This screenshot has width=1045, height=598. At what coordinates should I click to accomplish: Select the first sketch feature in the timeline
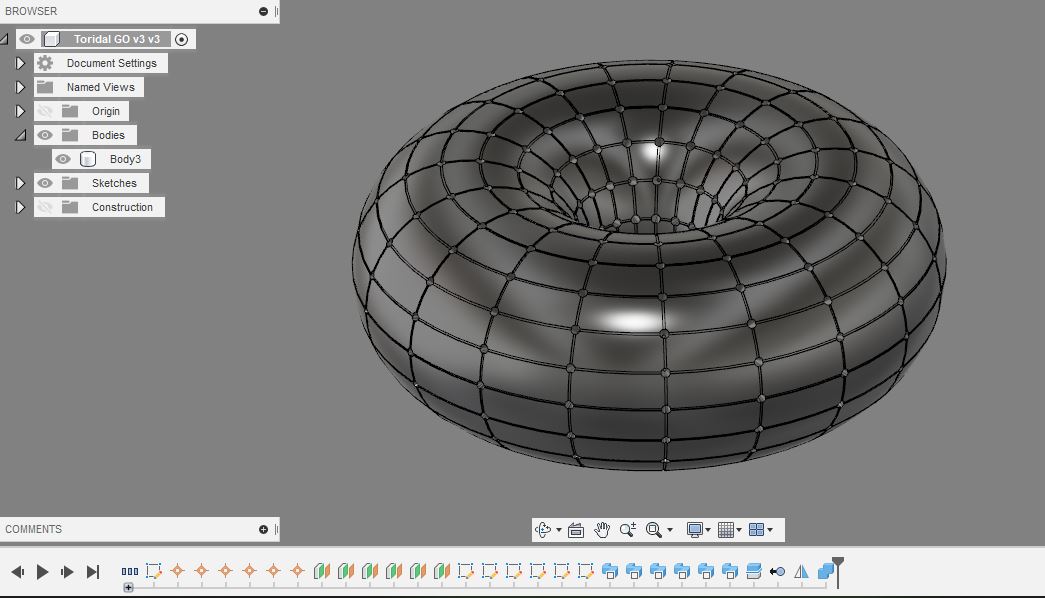[153, 571]
